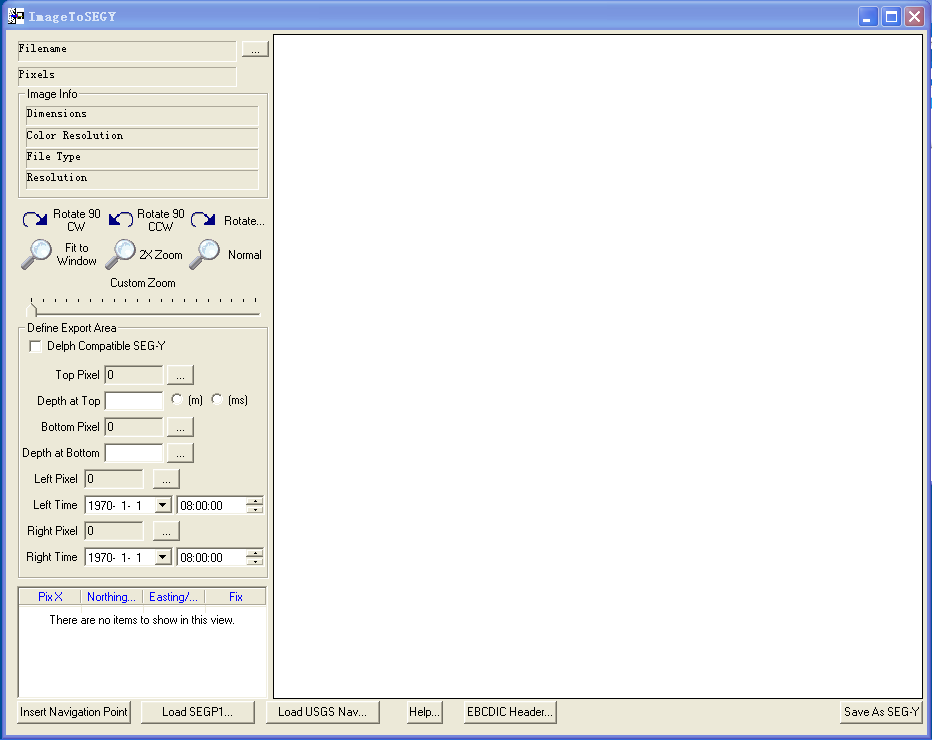Click the Left Pixel picker button
The height and width of the screenshot is (740, 932).
coord(166,479)
